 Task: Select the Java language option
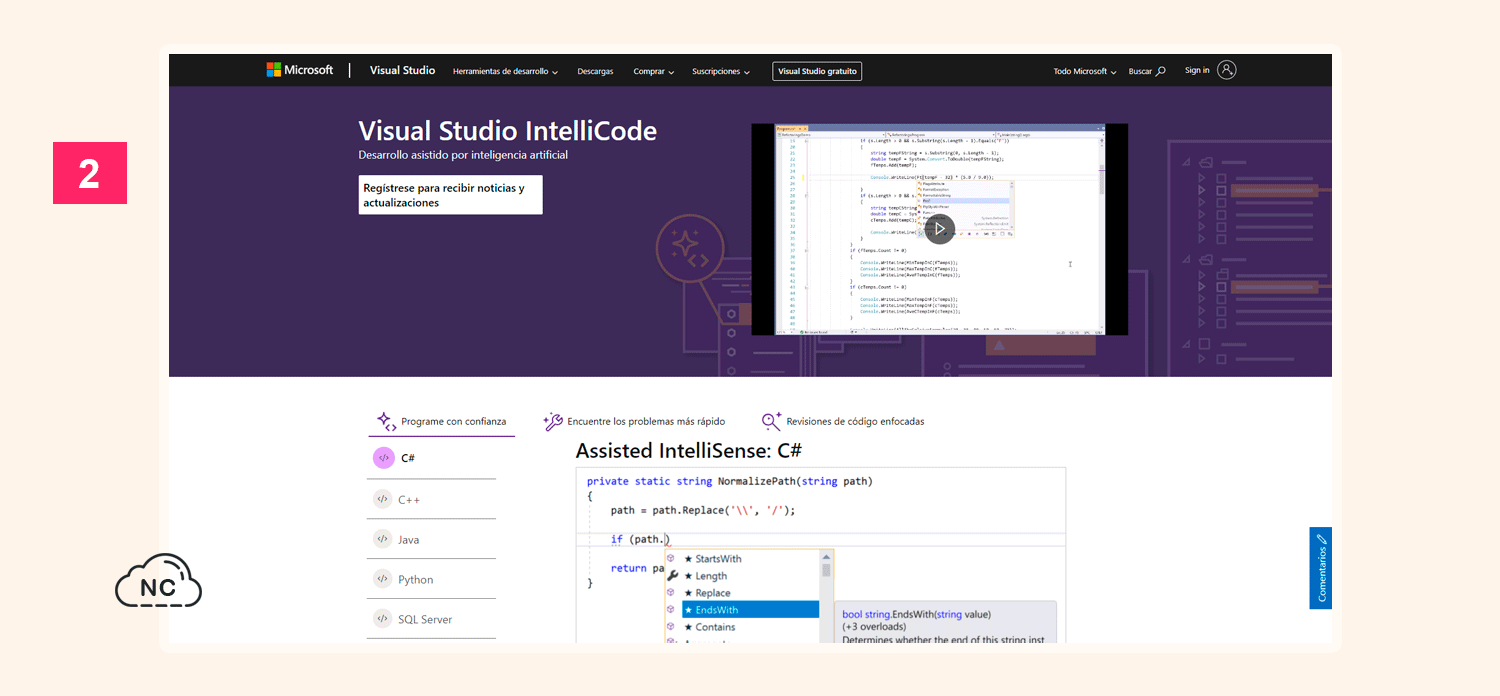(x=431, y=539)
